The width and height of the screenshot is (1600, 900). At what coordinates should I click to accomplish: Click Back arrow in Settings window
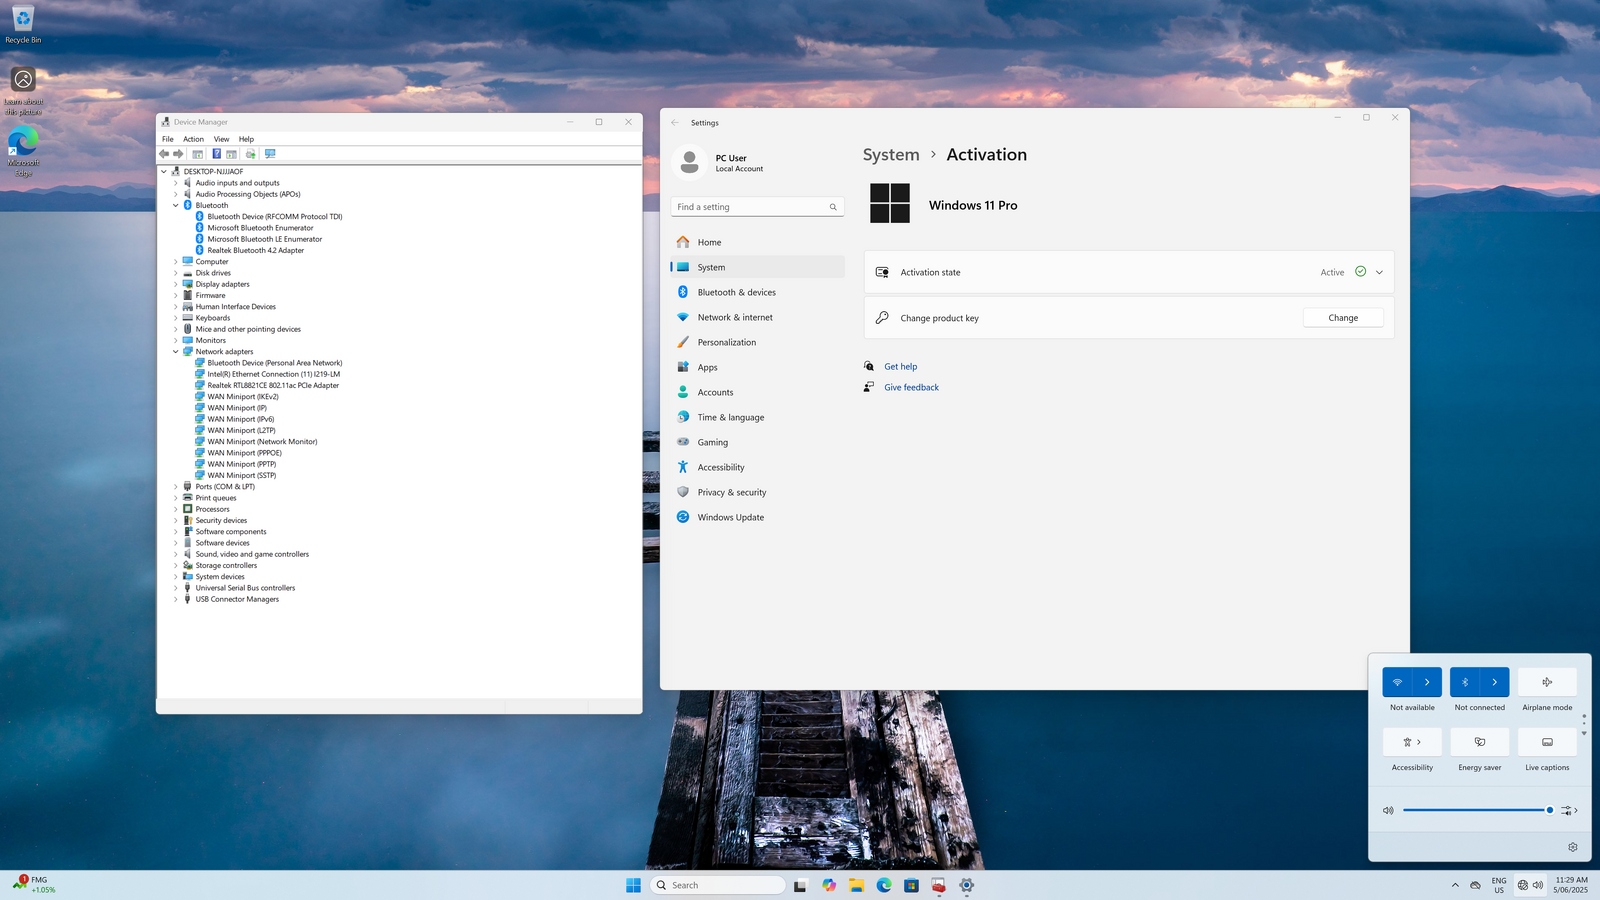675,123
